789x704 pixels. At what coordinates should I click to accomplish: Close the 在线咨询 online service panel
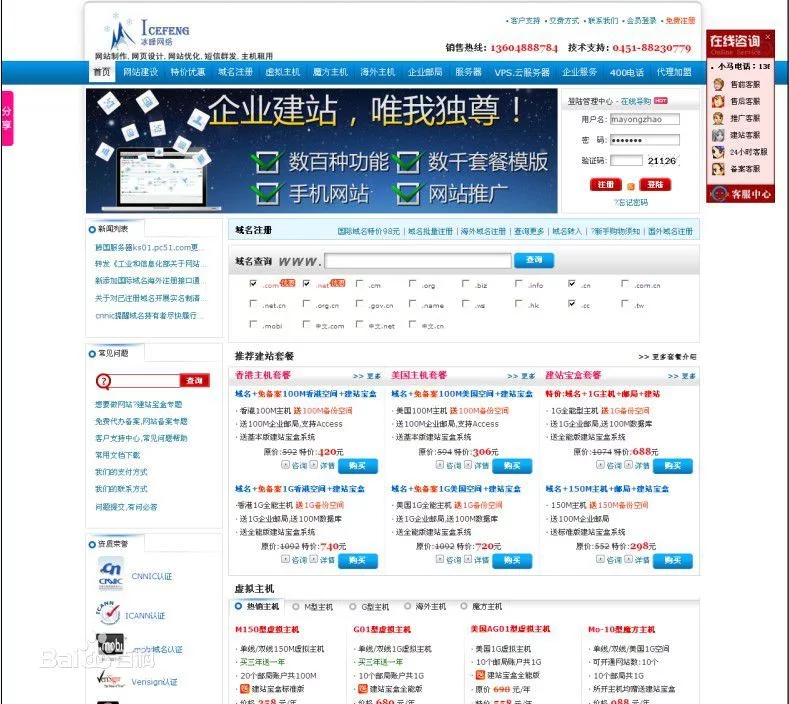point(767,37)
